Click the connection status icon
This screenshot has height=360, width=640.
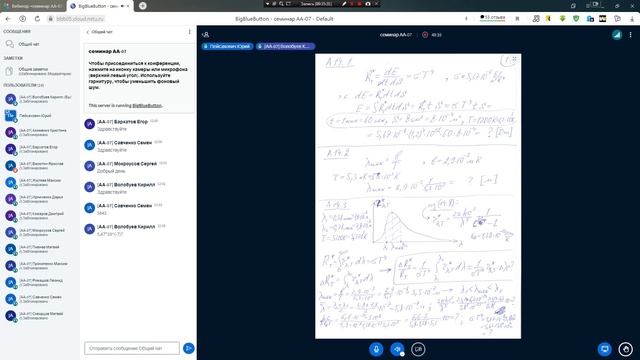coord(617,35)
